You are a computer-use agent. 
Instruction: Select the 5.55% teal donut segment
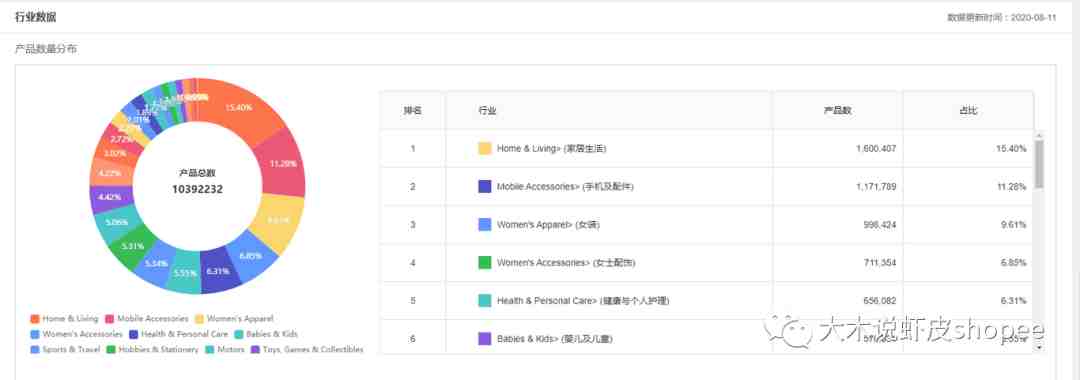[185, 274]
